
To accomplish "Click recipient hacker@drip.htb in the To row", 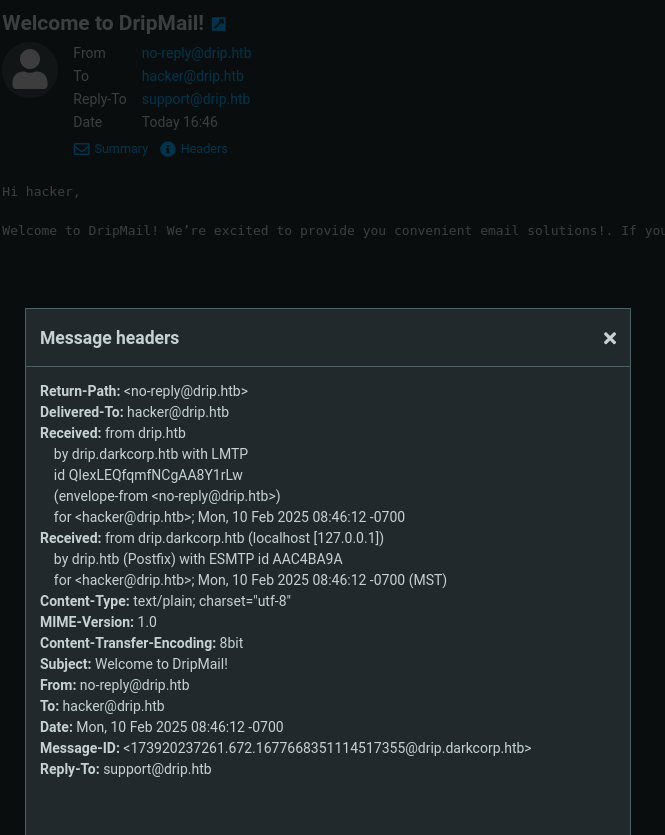I will pos(192,76).
